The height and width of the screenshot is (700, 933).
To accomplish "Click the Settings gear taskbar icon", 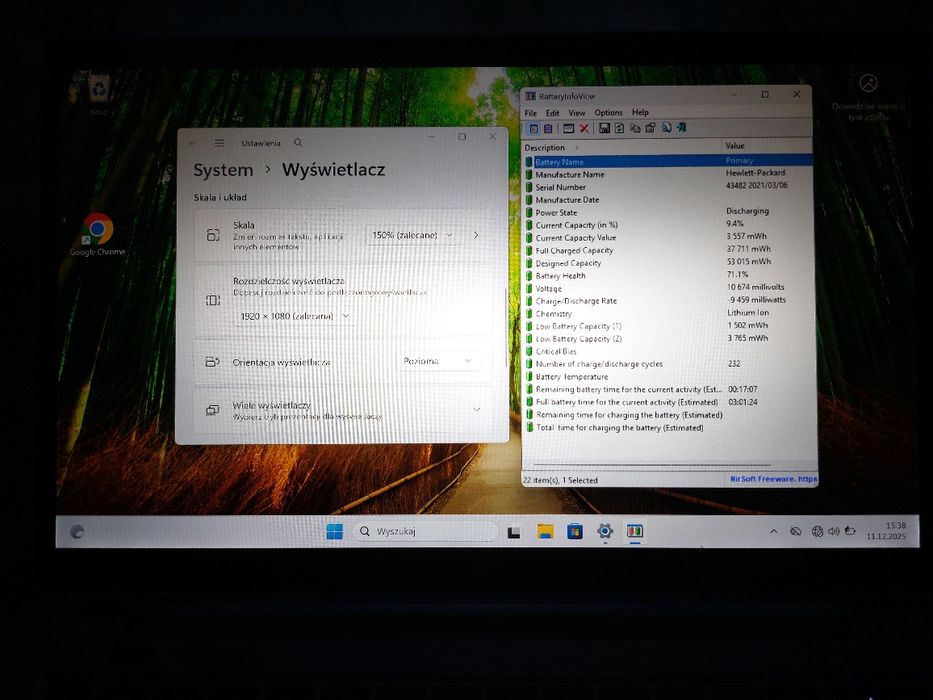I will 605,532.
